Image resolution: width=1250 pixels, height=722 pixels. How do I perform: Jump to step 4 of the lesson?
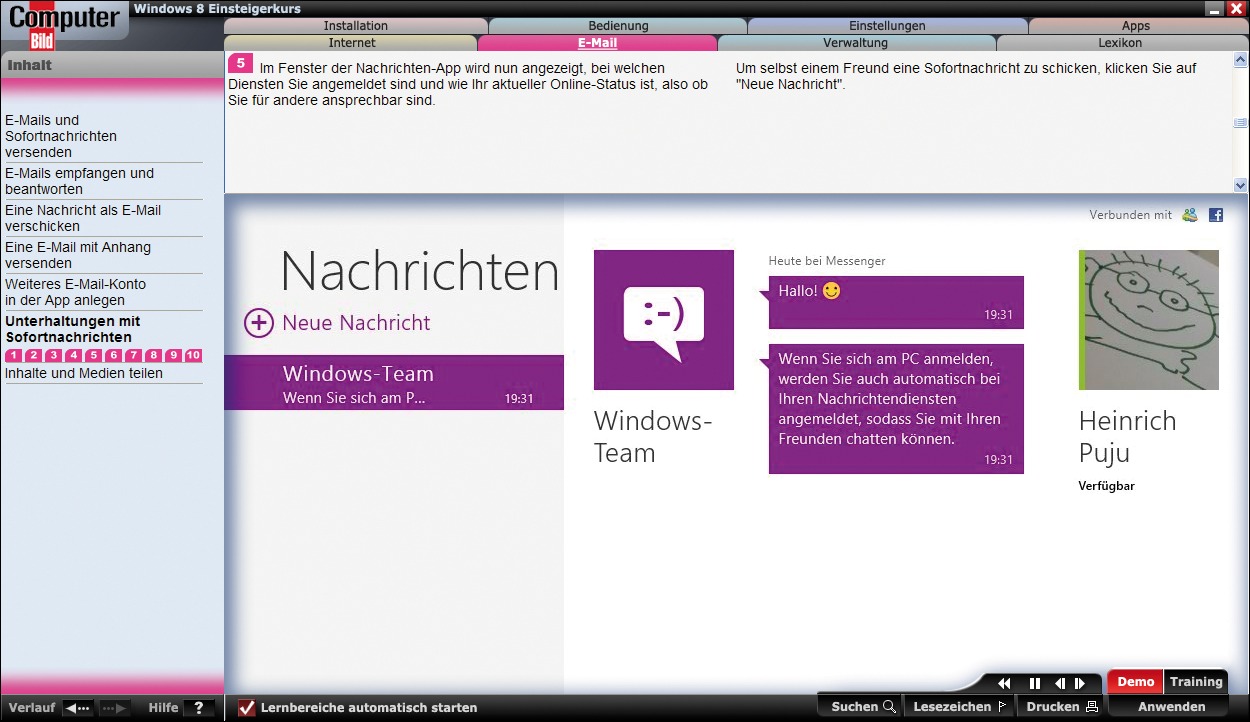click(73, 355)
